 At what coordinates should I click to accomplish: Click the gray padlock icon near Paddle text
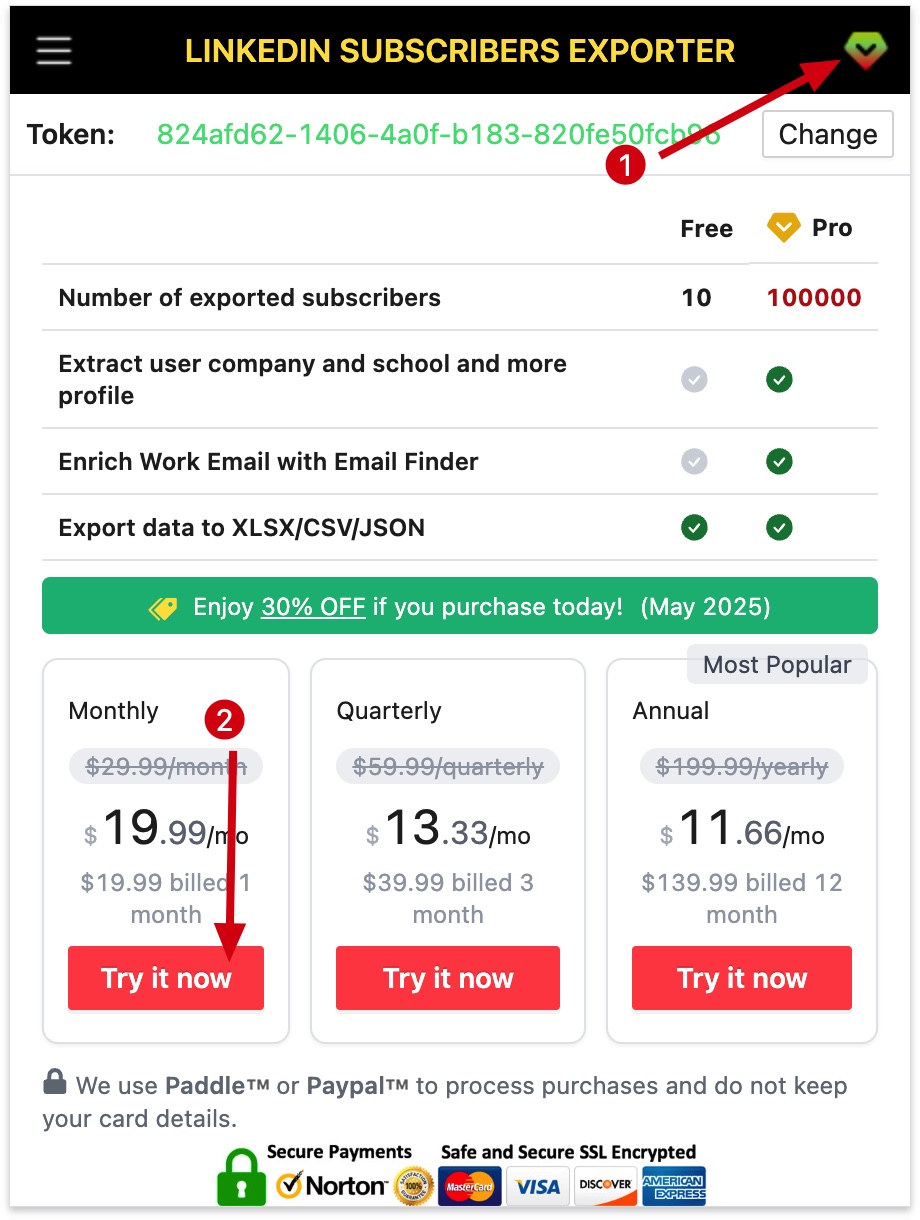[x=55, y=1082]
